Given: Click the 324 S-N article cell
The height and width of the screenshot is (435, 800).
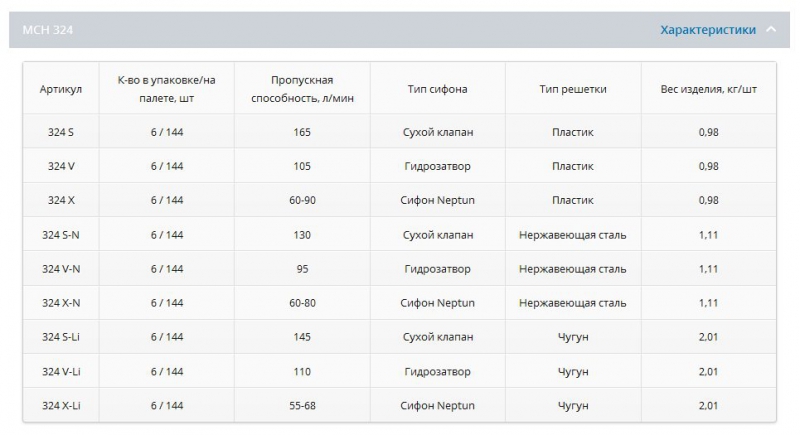Looking at the screenshot, I should coord(61,235).
